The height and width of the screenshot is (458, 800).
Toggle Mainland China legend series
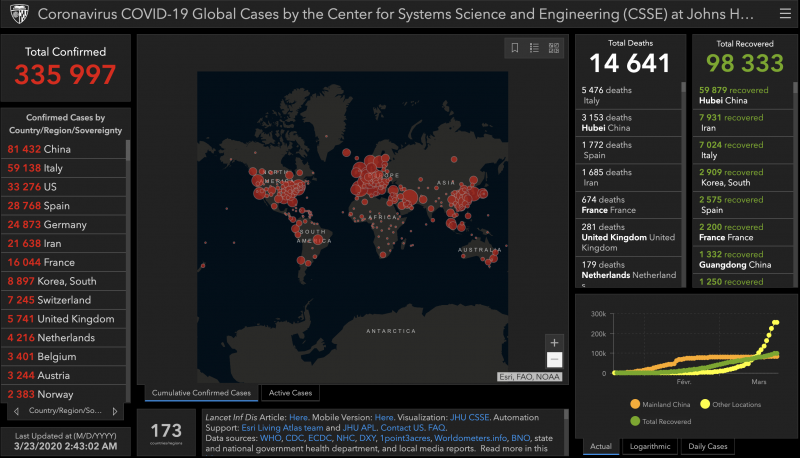(660, 404)
